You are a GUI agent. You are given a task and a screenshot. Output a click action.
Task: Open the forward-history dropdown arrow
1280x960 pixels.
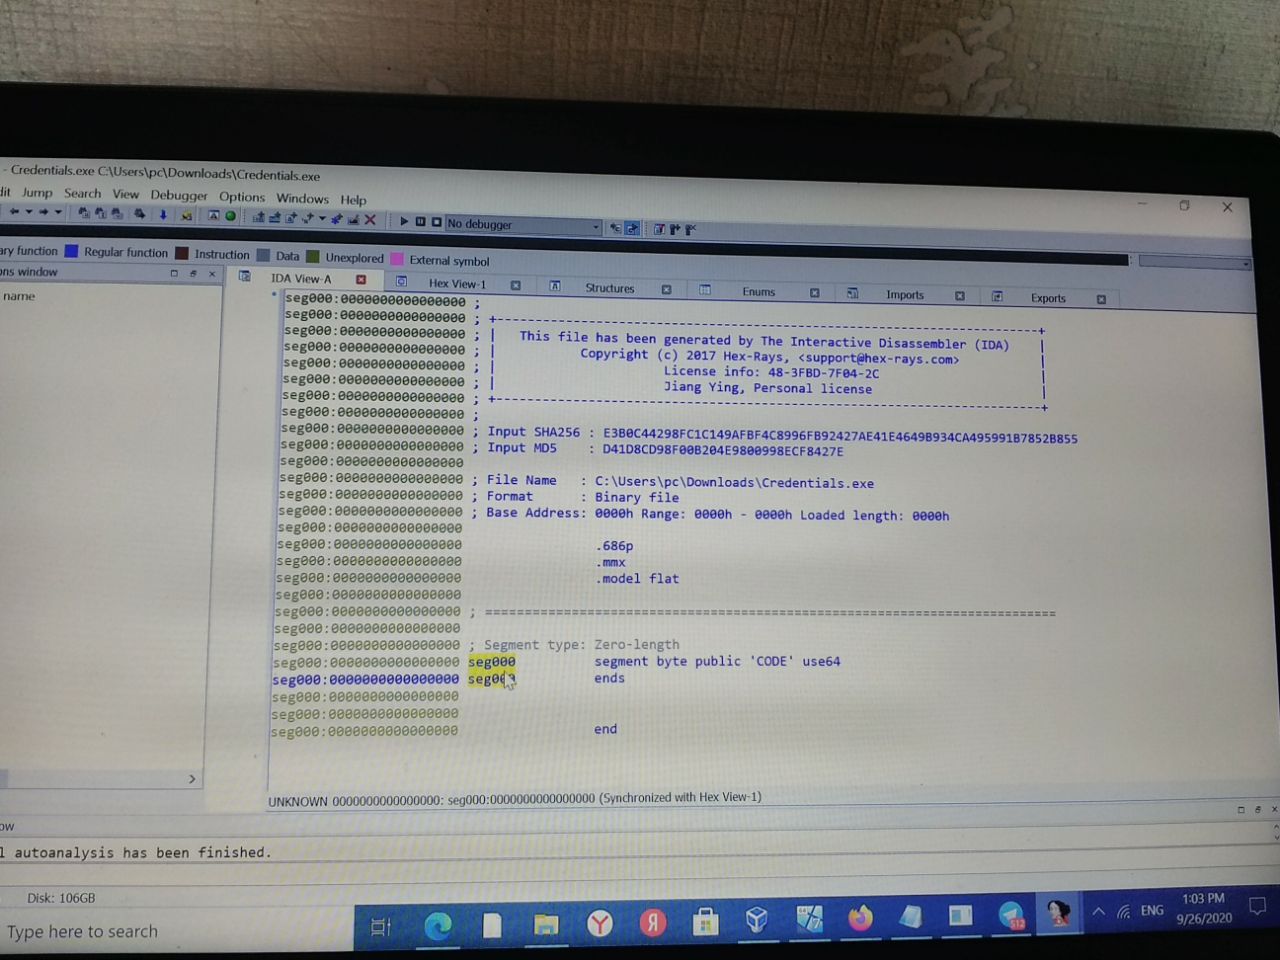point(58,212)
